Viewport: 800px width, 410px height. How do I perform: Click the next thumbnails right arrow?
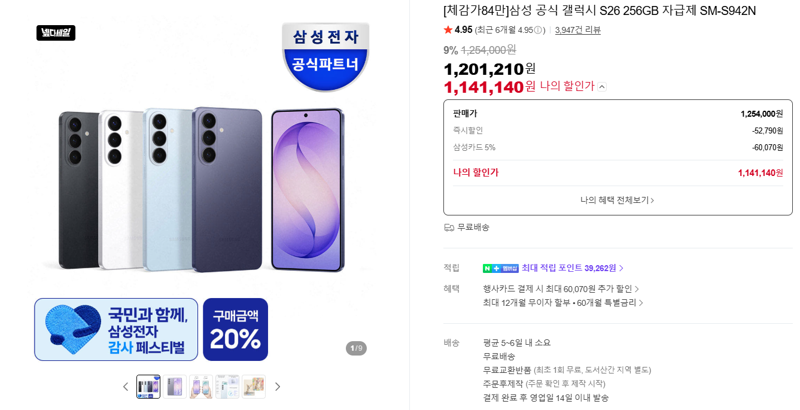(x=278, y=387)
